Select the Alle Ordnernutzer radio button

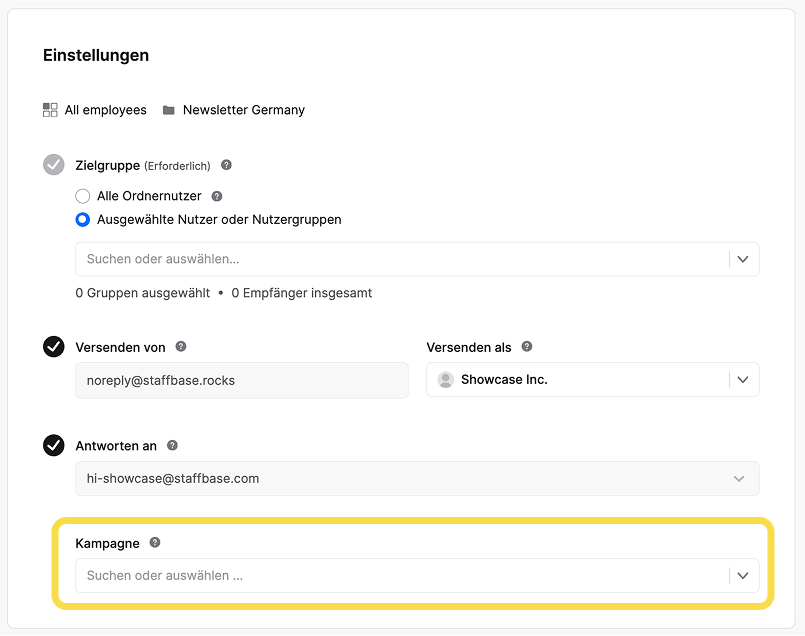83,196
